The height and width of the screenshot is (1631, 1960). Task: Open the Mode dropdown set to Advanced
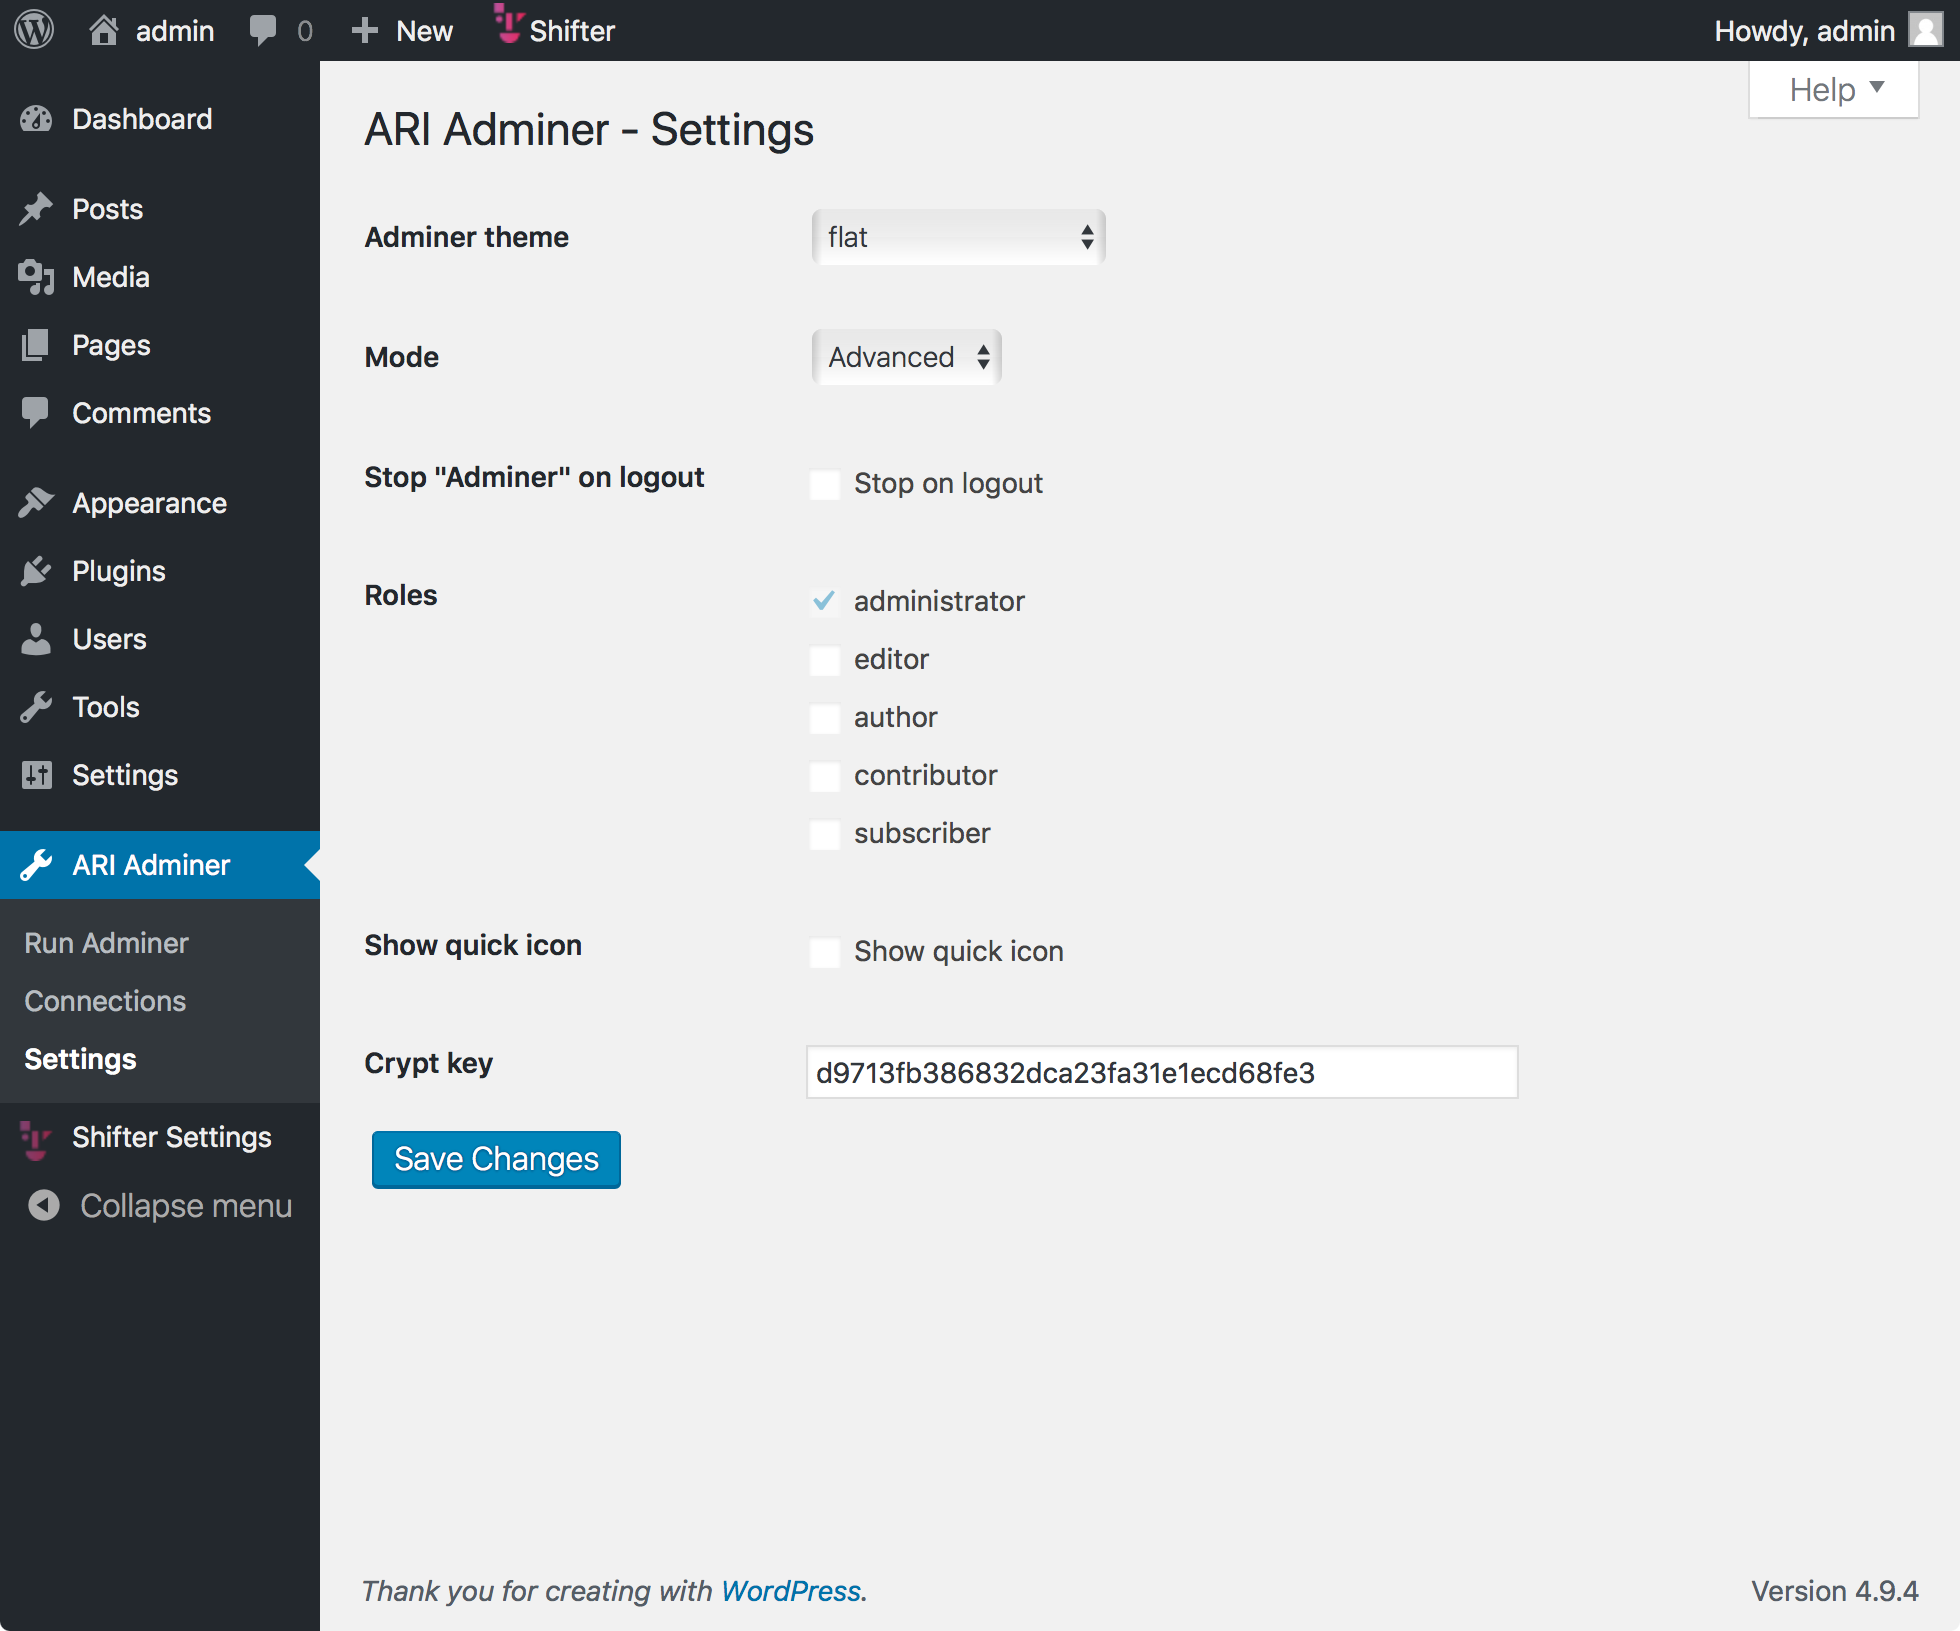[906, 357]
